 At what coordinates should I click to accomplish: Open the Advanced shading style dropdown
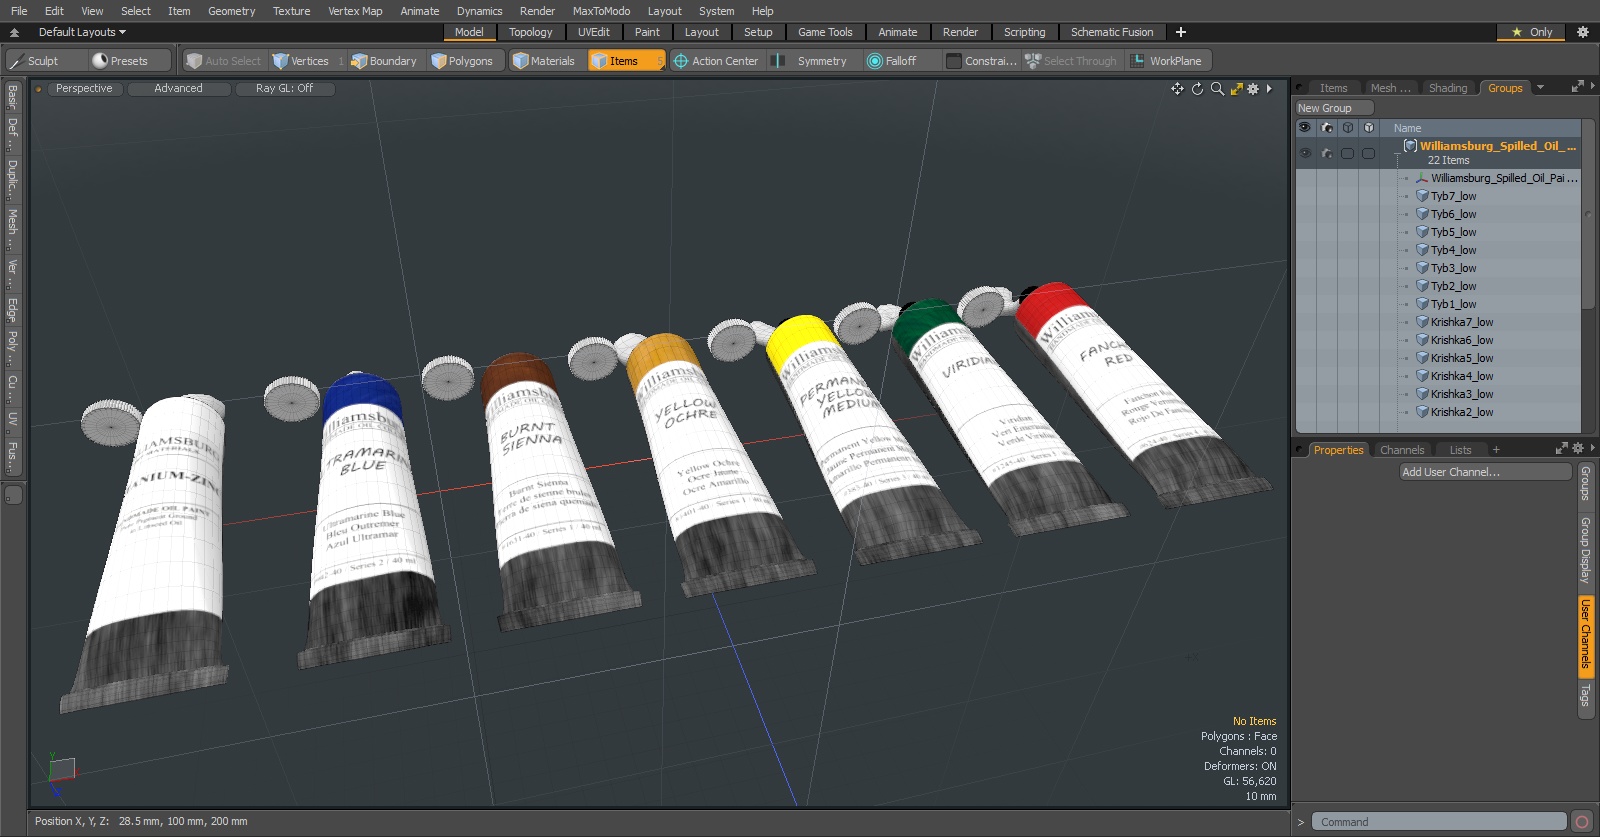(178, 89)
